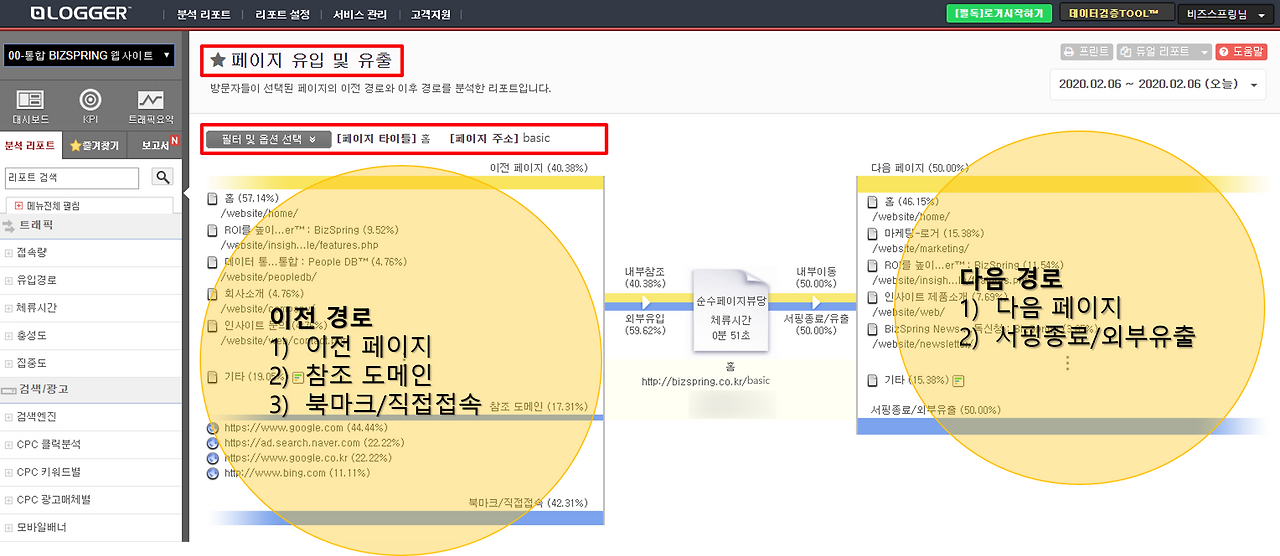Click the report search magnifier icon
The width and height of the screenshot is (1280, 556).
tap(162, 178)
